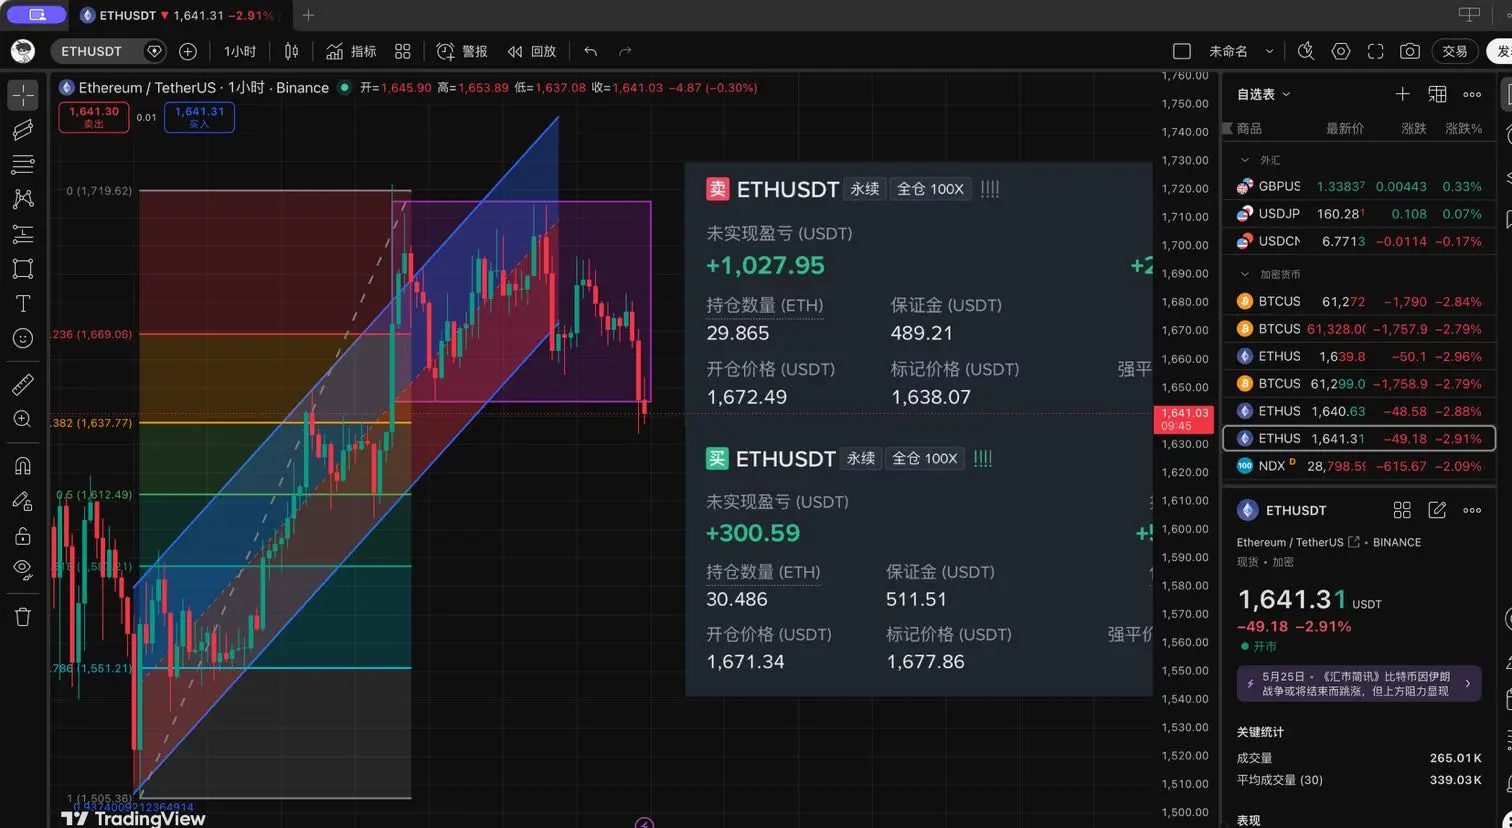Select the geometric shapes tool

(x=23, y=268)
